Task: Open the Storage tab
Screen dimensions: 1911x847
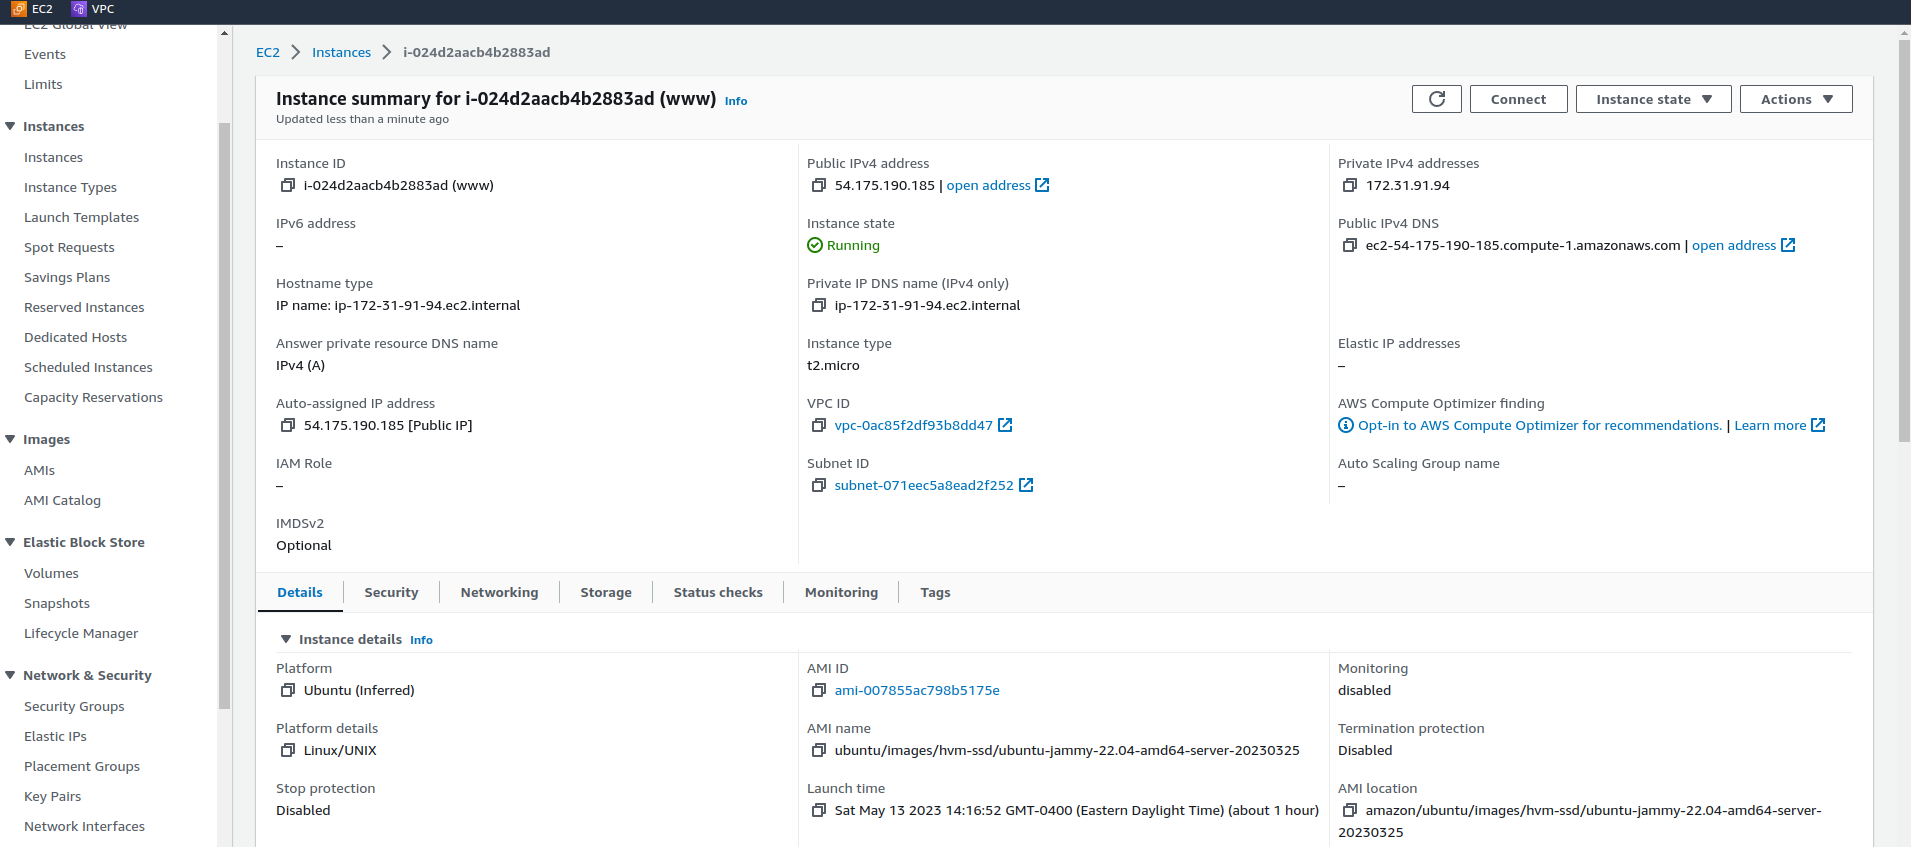Action: [x=606, y=592]
